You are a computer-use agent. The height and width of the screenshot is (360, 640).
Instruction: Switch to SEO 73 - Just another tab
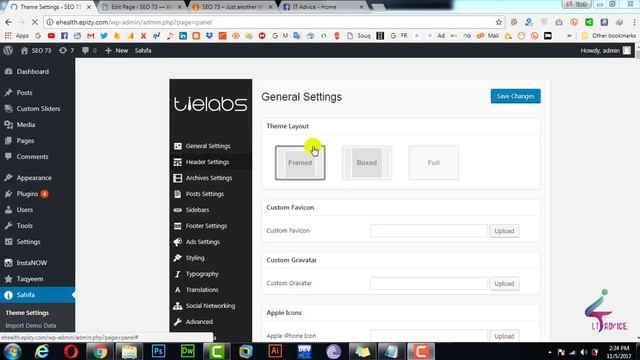tap(232, 7)
